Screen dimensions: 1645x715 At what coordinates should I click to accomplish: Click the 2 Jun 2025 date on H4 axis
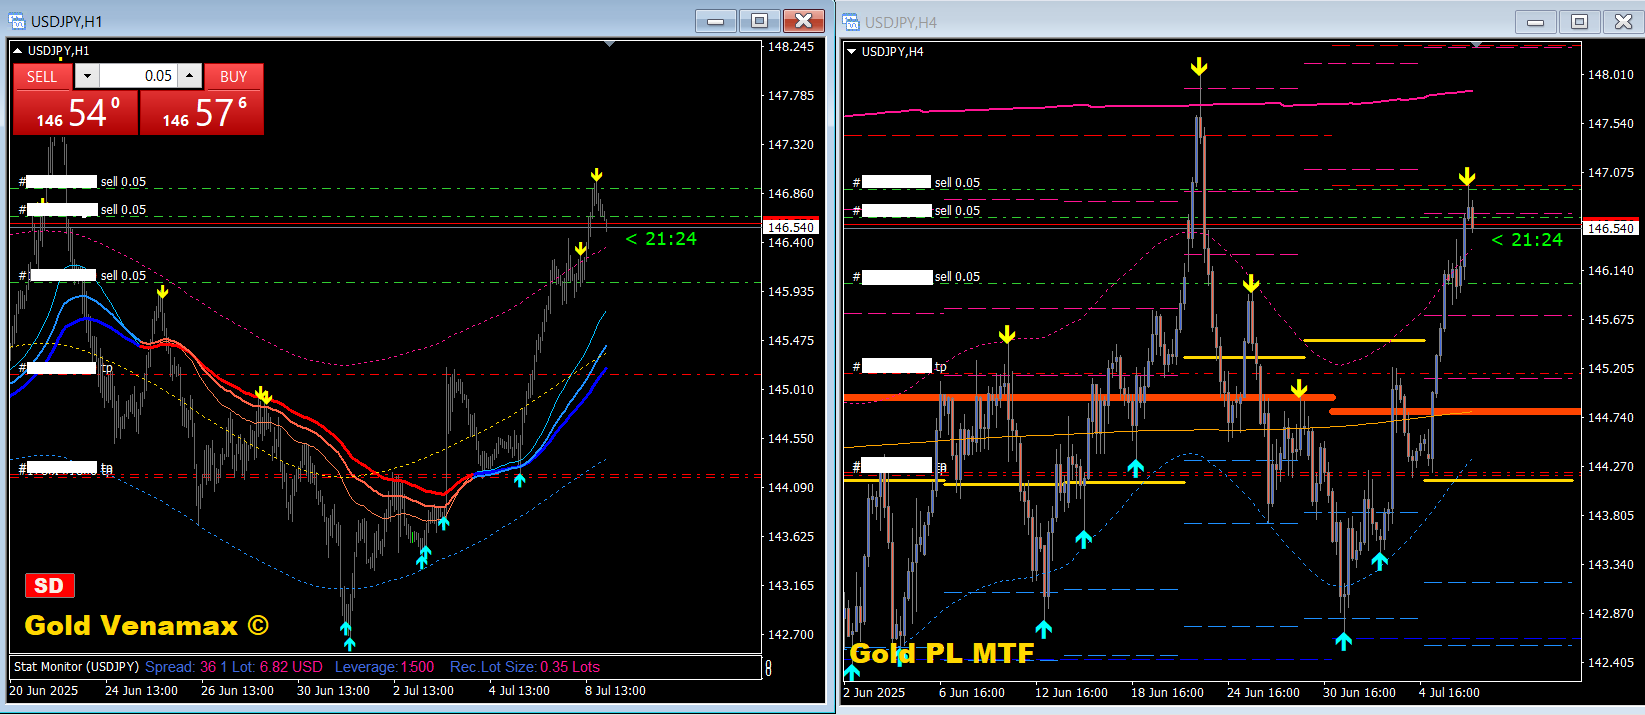[x=874, y=692]
